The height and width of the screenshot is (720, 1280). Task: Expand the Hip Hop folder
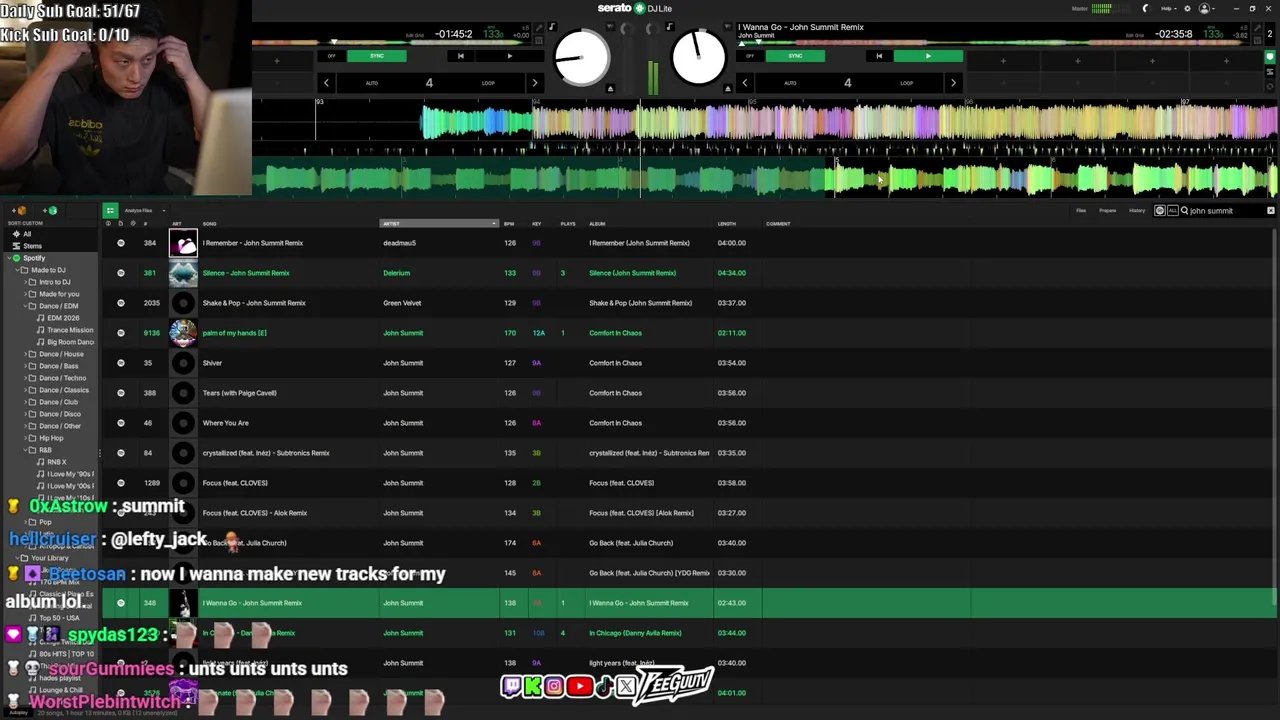24,438
